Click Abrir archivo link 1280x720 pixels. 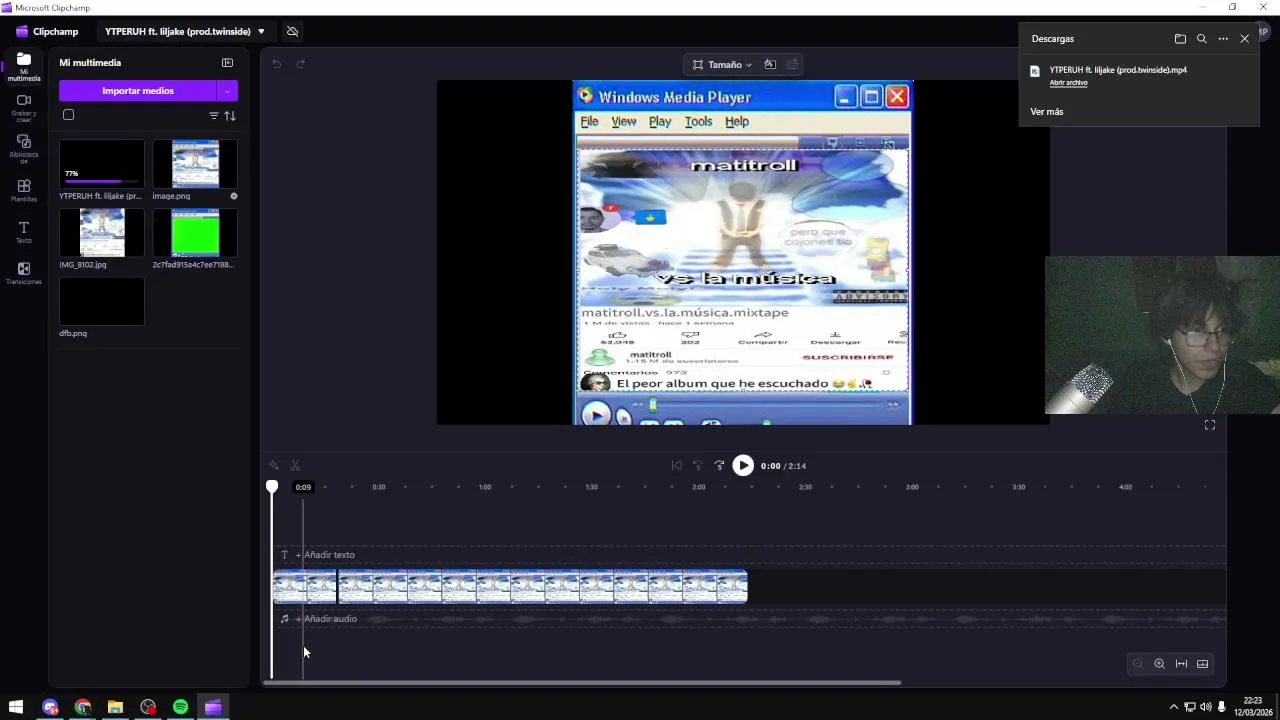pos(1068,83)
